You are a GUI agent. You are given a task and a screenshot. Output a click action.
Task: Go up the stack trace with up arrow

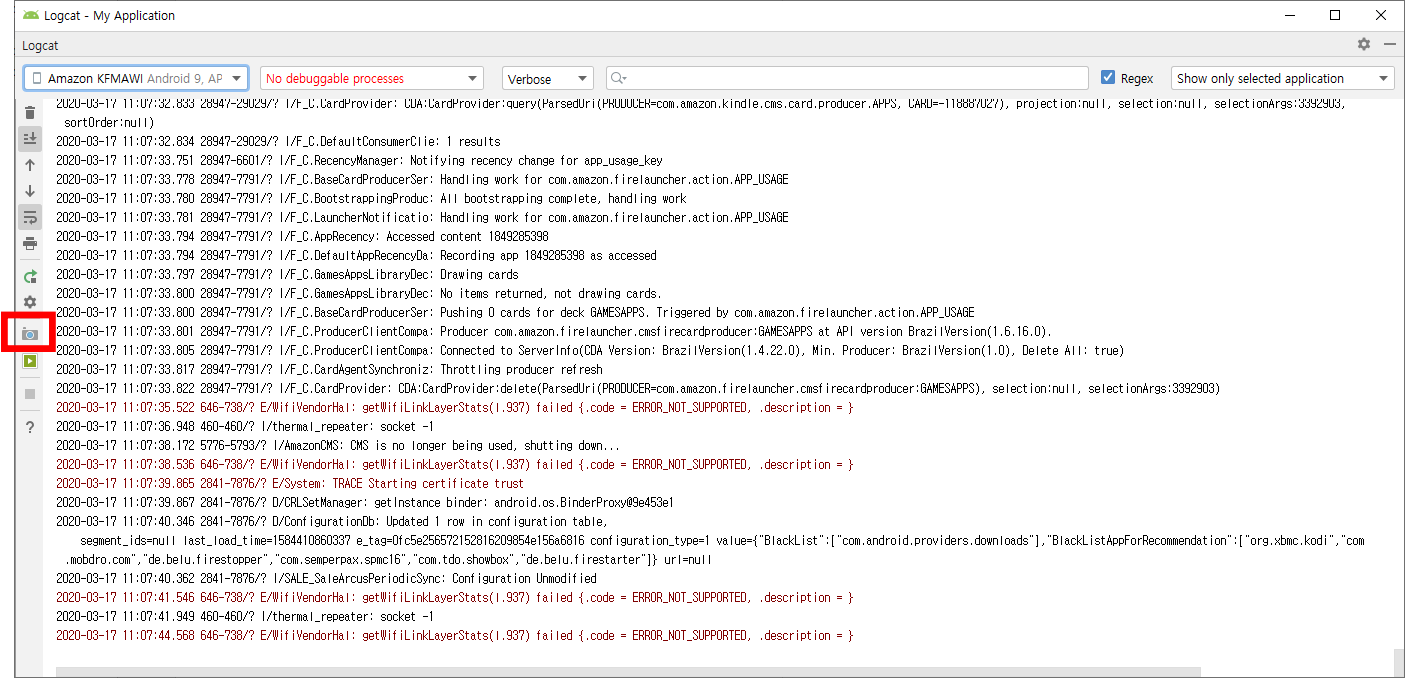30,165
